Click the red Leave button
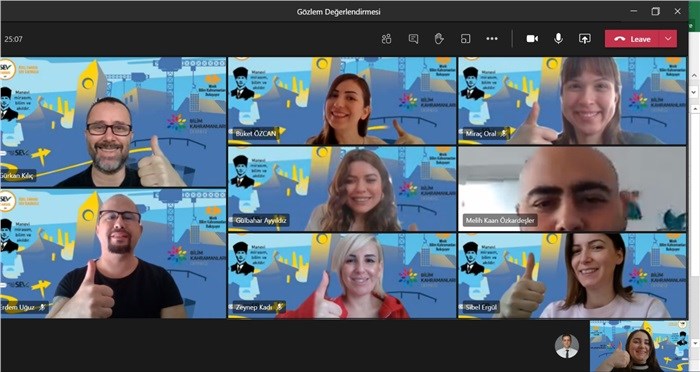Screen dimensions: 700x372 click(632, 39)
